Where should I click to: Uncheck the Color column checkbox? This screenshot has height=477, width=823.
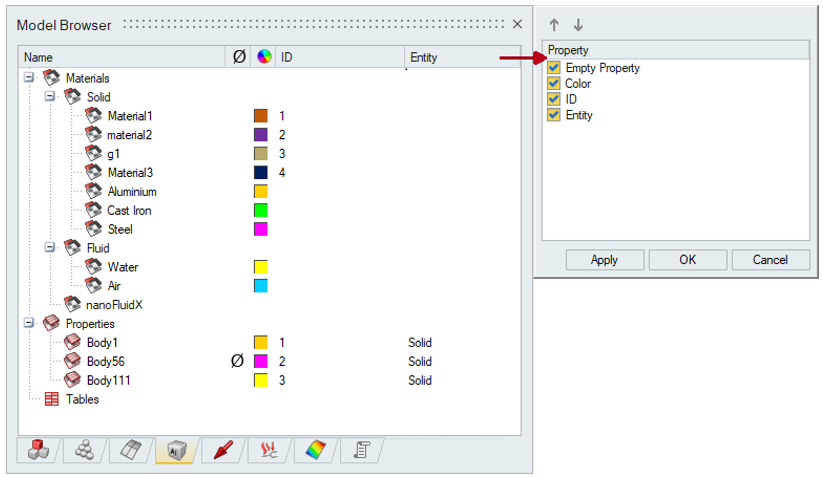553,83
